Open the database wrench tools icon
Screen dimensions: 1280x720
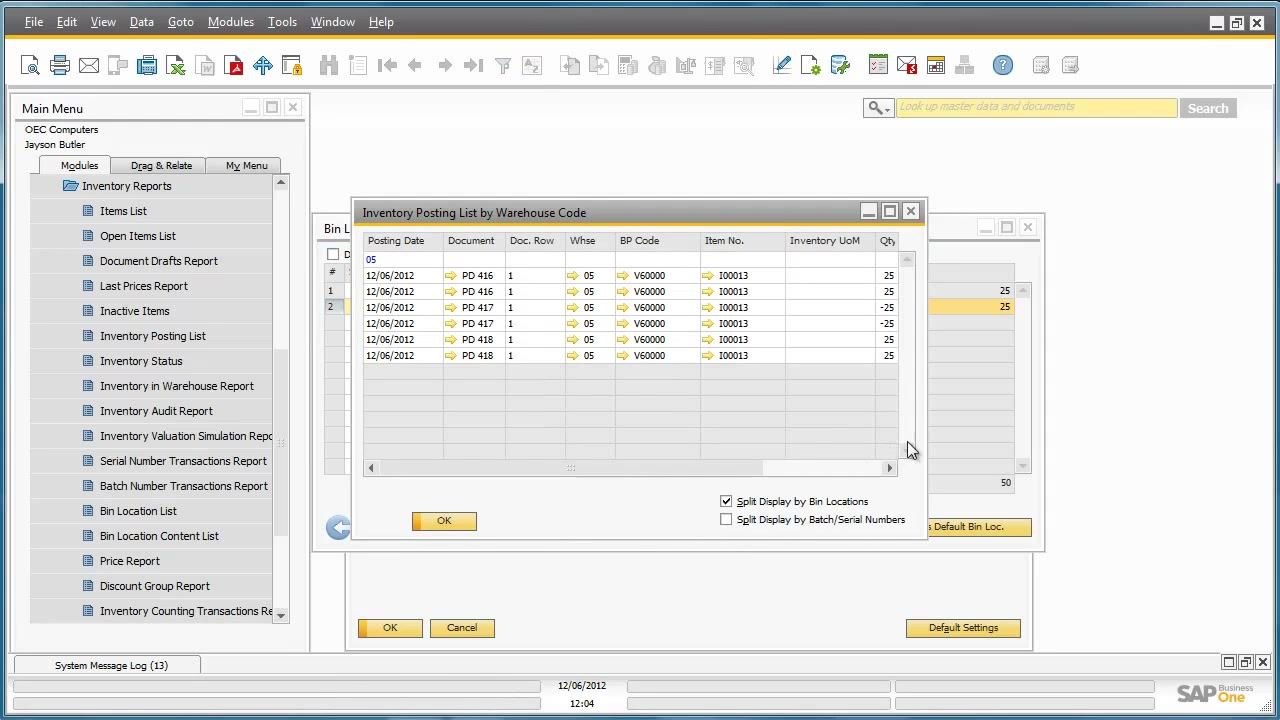click(x=840, y=66)
